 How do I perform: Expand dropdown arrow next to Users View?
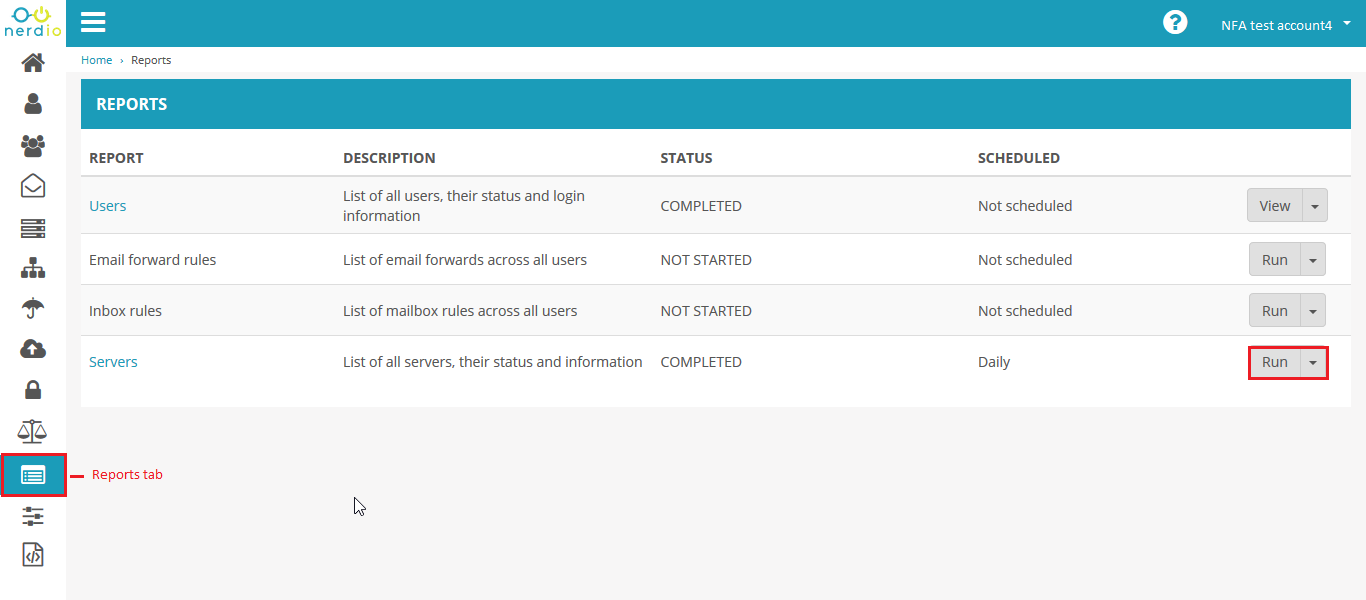[x=1314, y=206]
